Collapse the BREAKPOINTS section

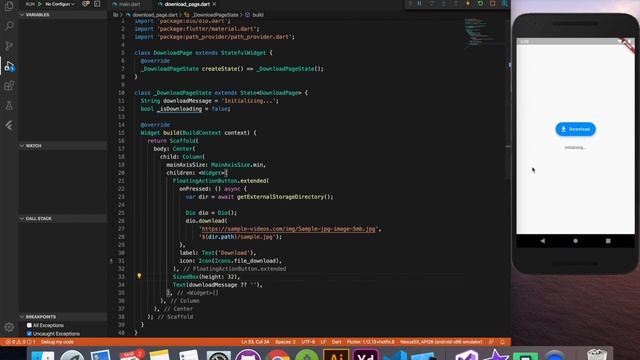(x=63, y=316)
